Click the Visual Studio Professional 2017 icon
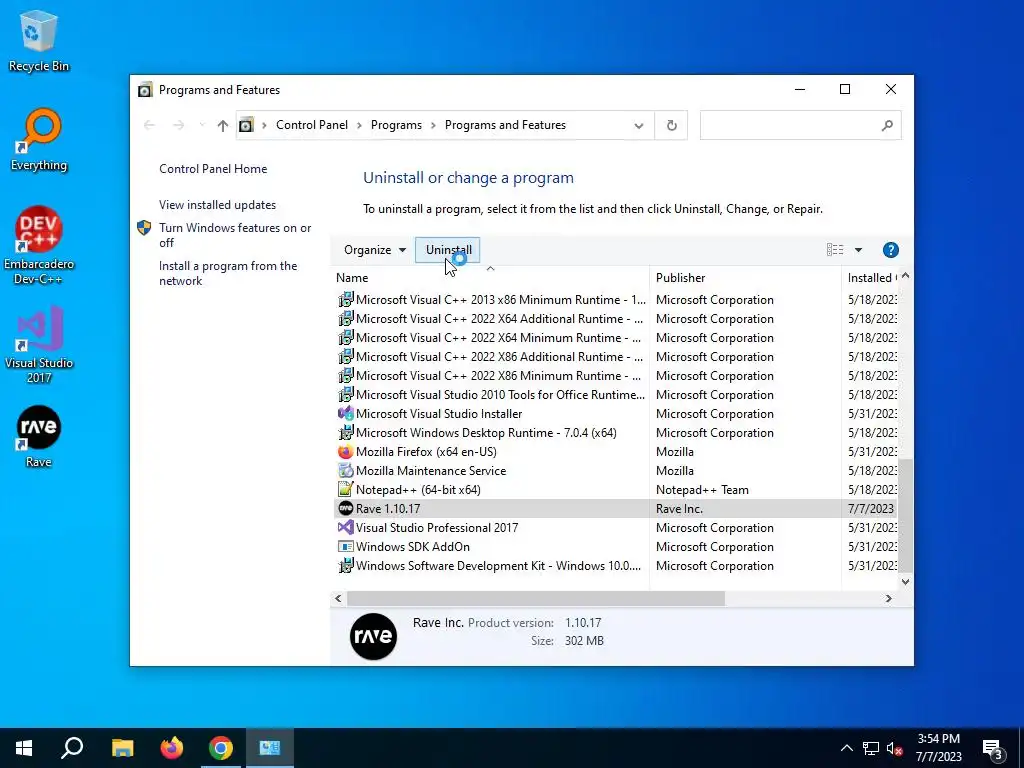The image size is (1024, 768). [345, 528]
